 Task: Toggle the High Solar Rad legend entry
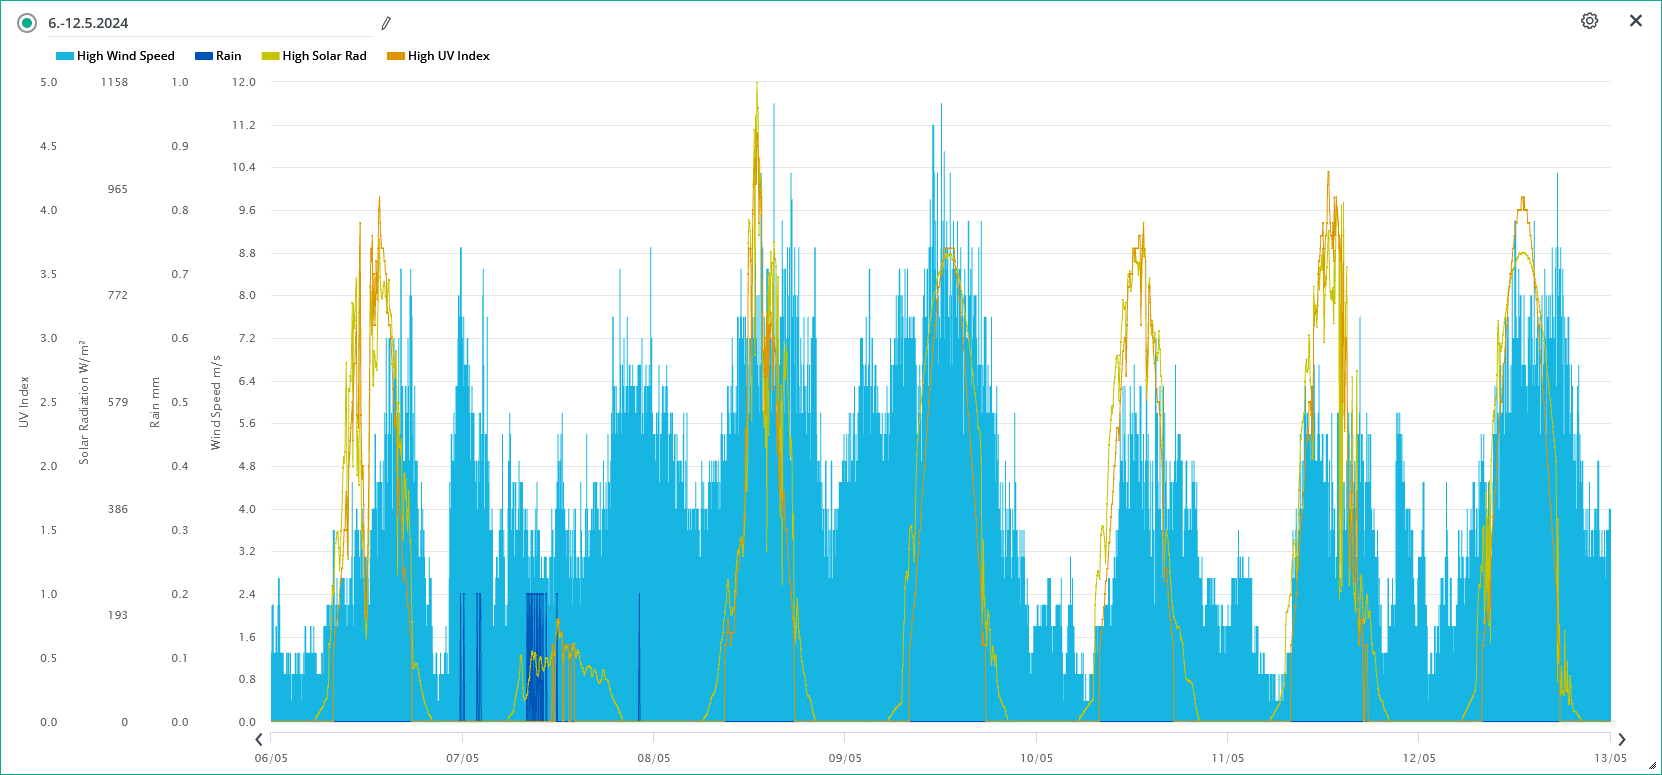[x=324, y=56]
